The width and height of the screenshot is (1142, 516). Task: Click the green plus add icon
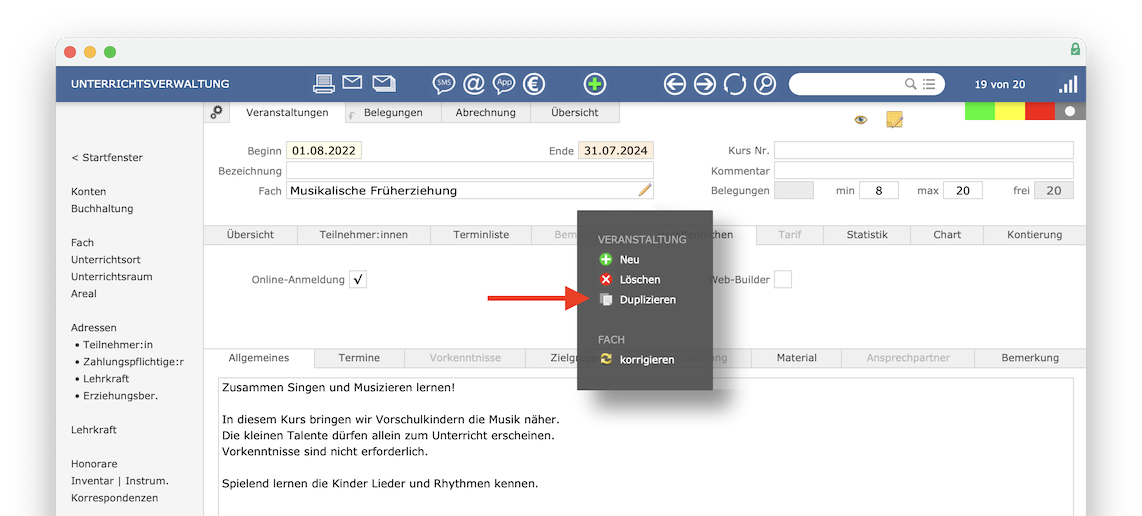595,84
